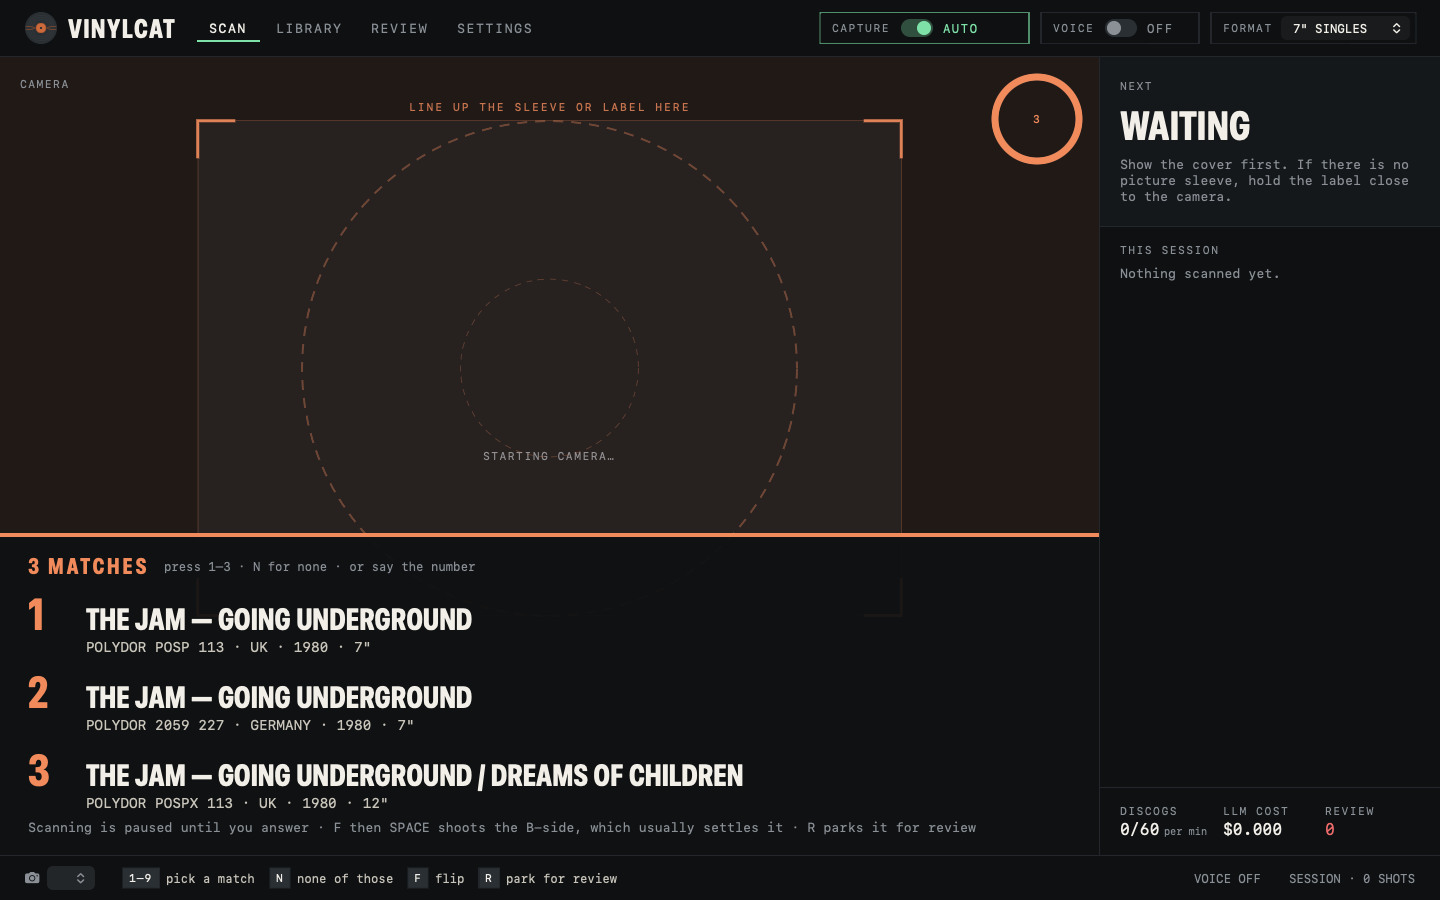
Task: Go to the Review tab in top navigation
Action: (x=399, y=28)
